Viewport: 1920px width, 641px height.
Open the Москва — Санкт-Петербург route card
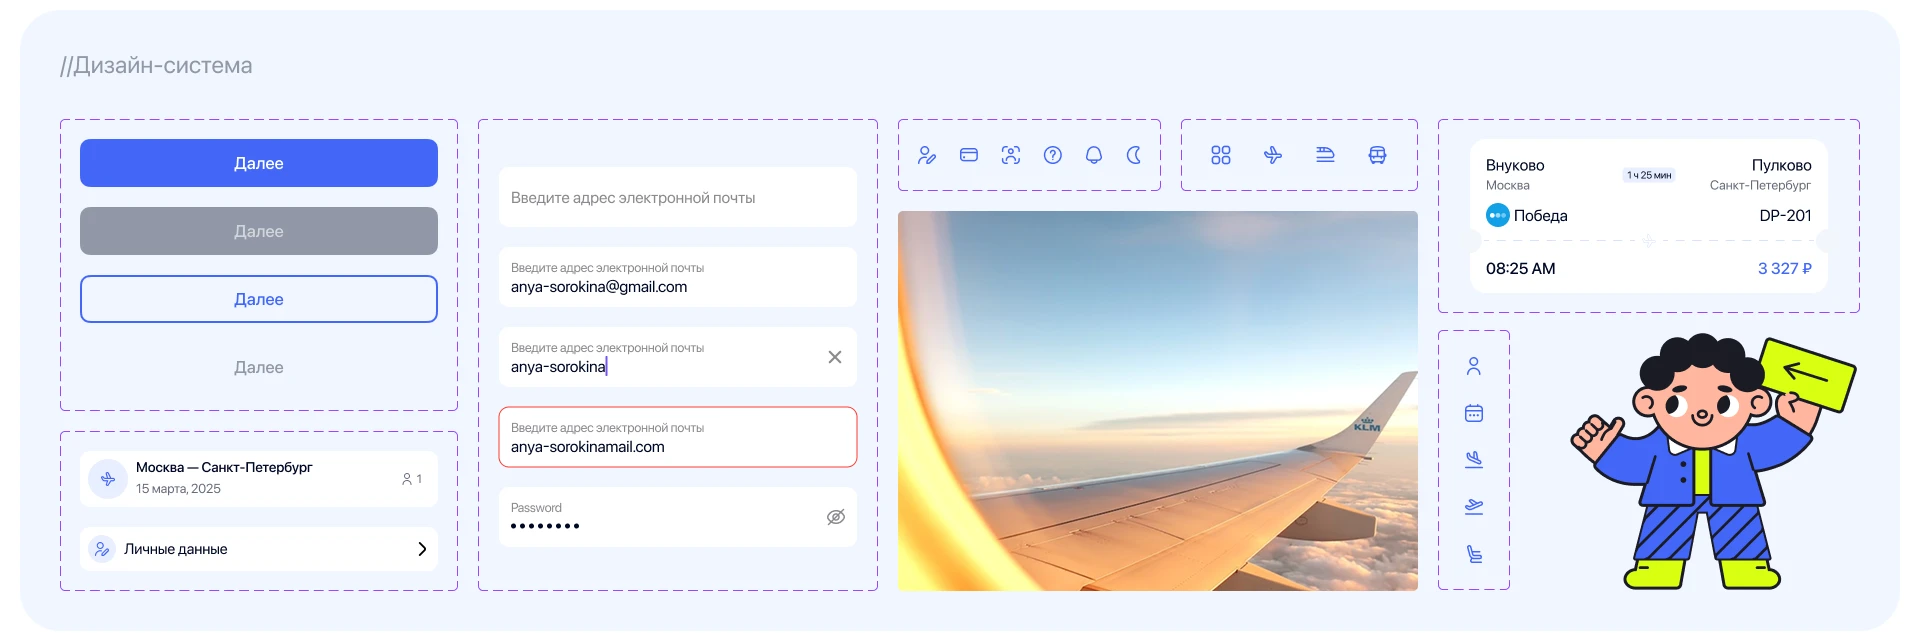pos(259,478)
